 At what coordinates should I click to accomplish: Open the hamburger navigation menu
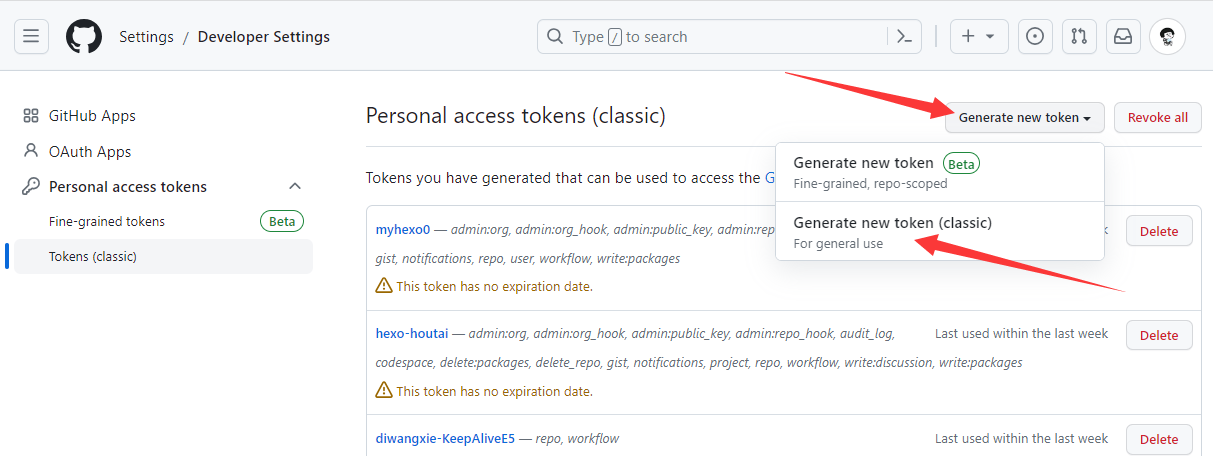(x=31, y=37)
